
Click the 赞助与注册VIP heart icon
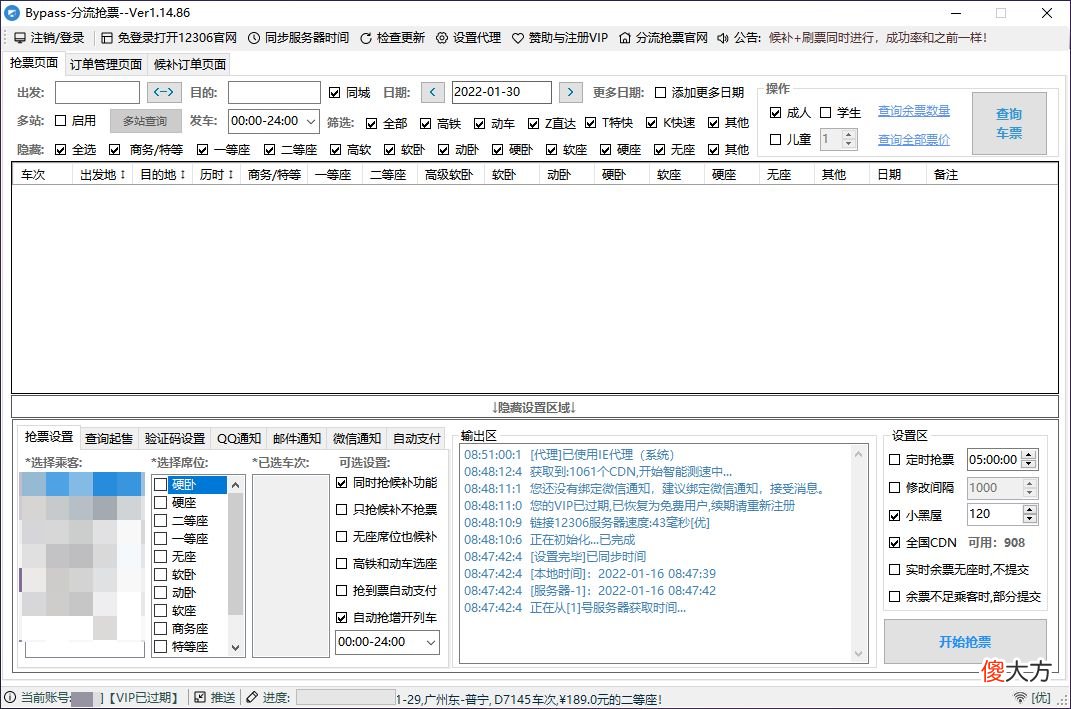(518, 38)
